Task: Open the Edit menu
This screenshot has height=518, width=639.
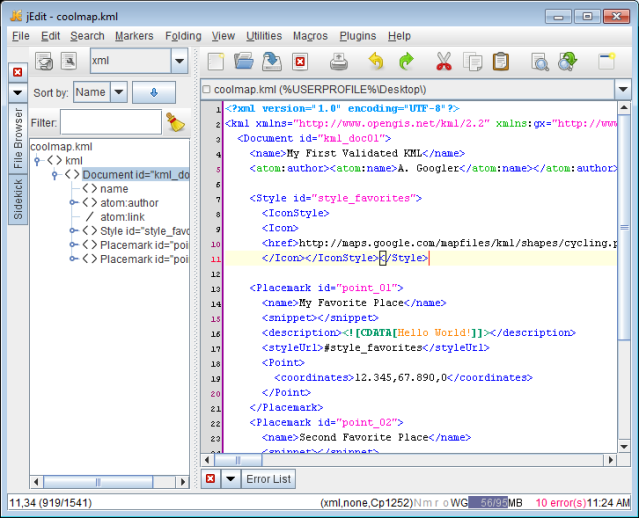Action: (x=51, y=36)
